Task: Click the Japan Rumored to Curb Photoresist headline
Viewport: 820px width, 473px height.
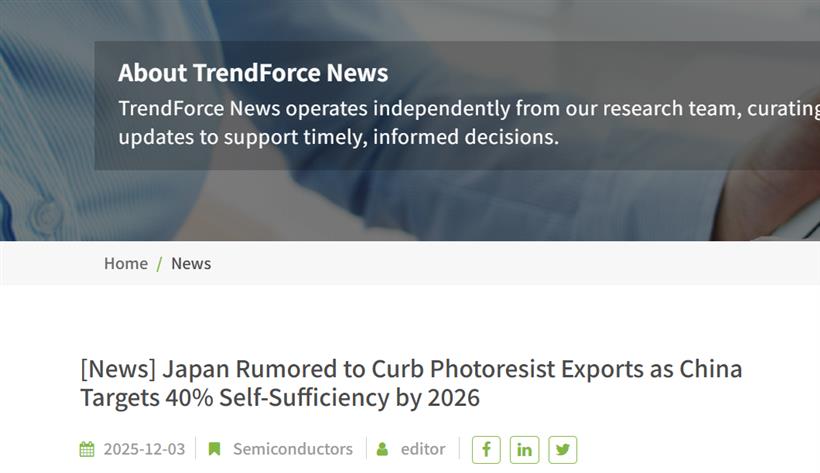Action: (411, 383)
